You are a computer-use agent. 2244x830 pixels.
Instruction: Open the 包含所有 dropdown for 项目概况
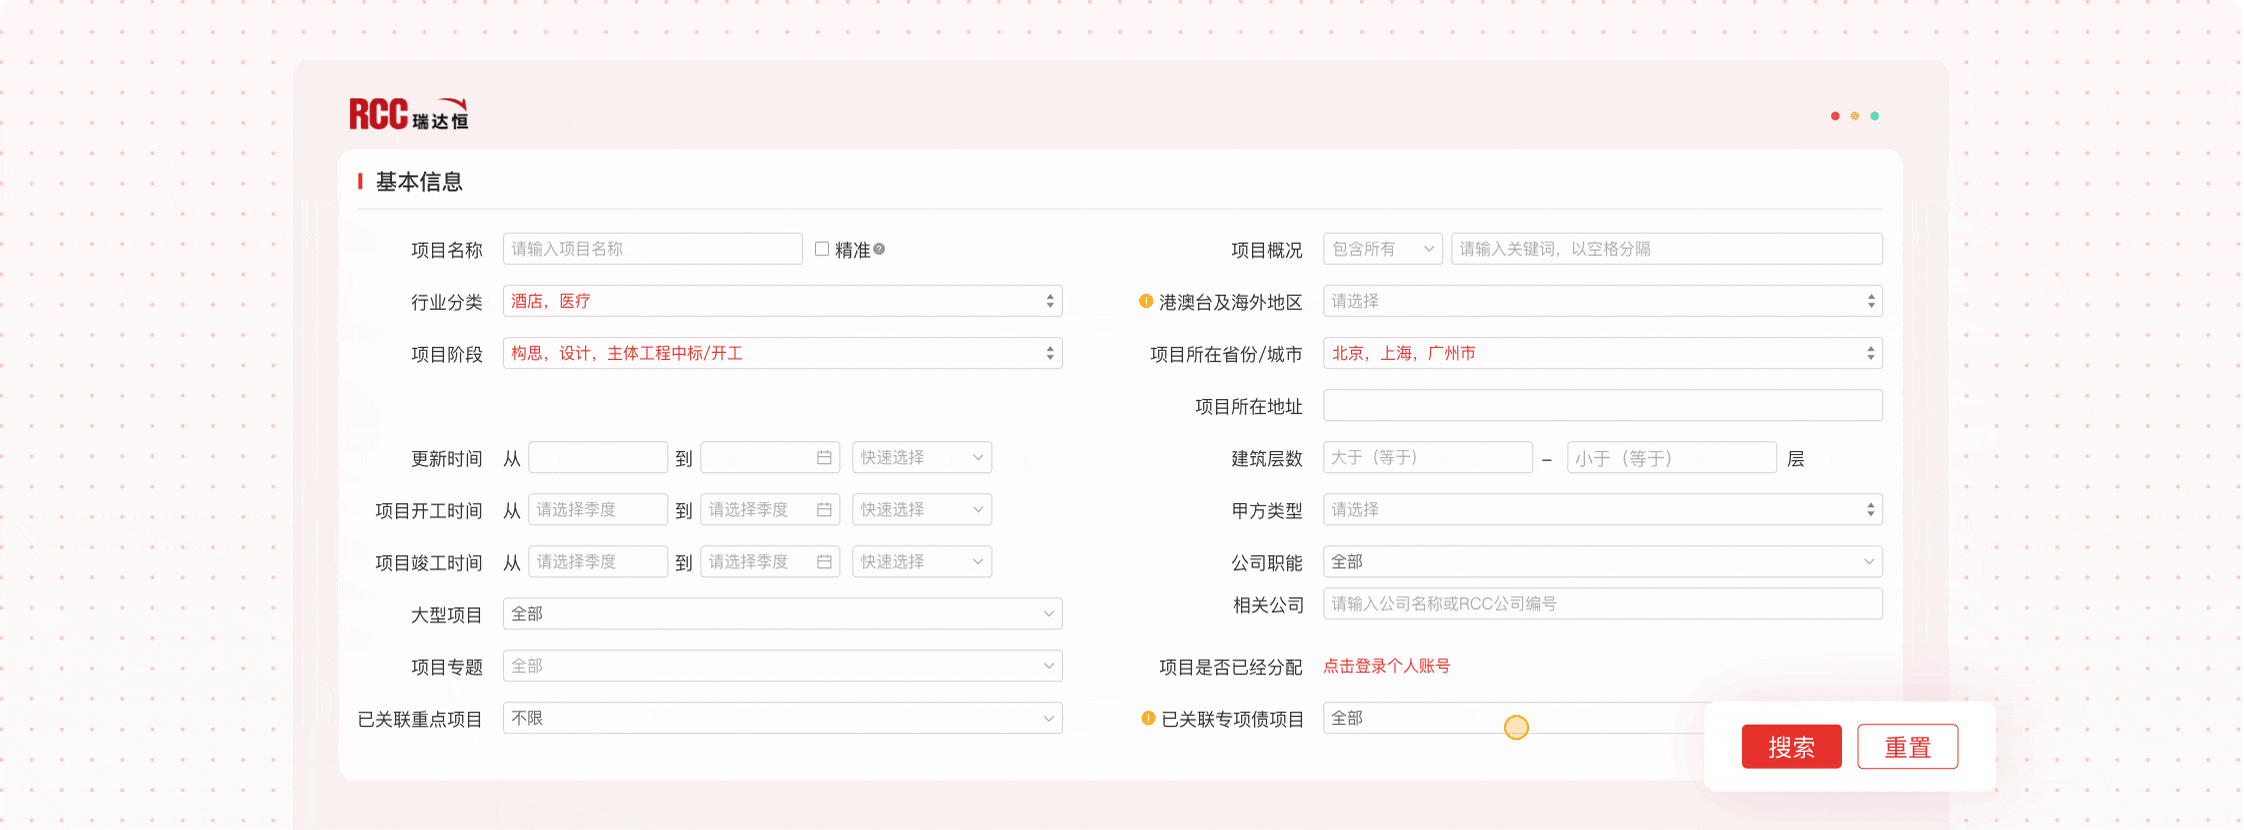point(1382,249)
